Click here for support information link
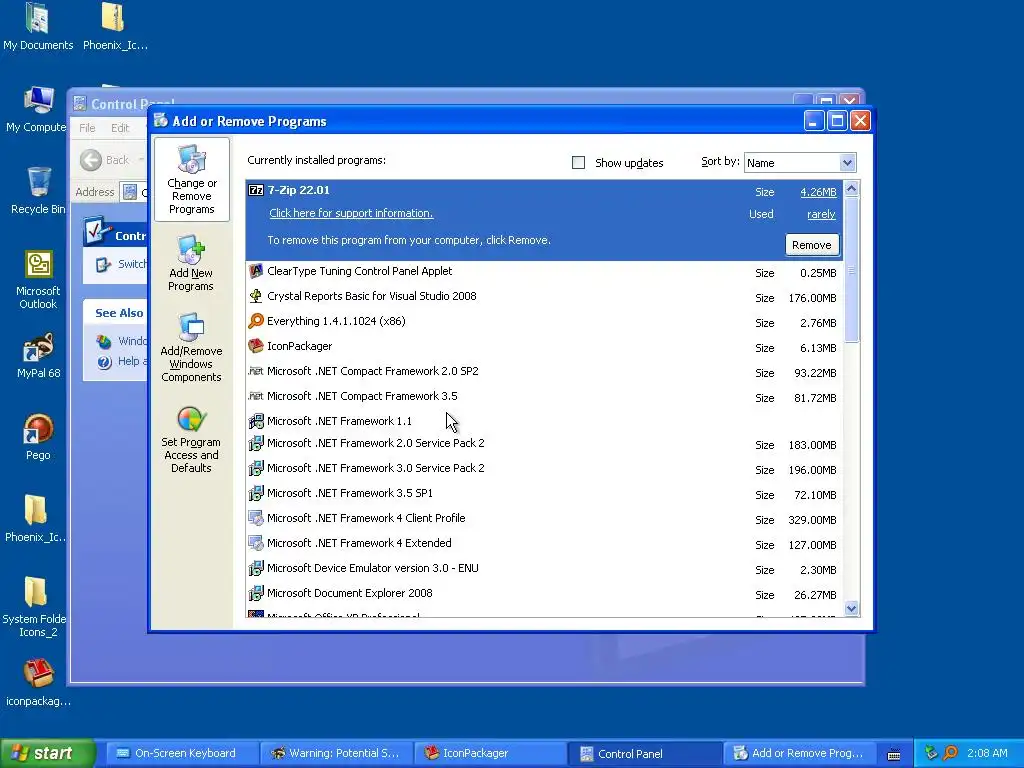1024x768 pixels. click(x=351, y=213)
